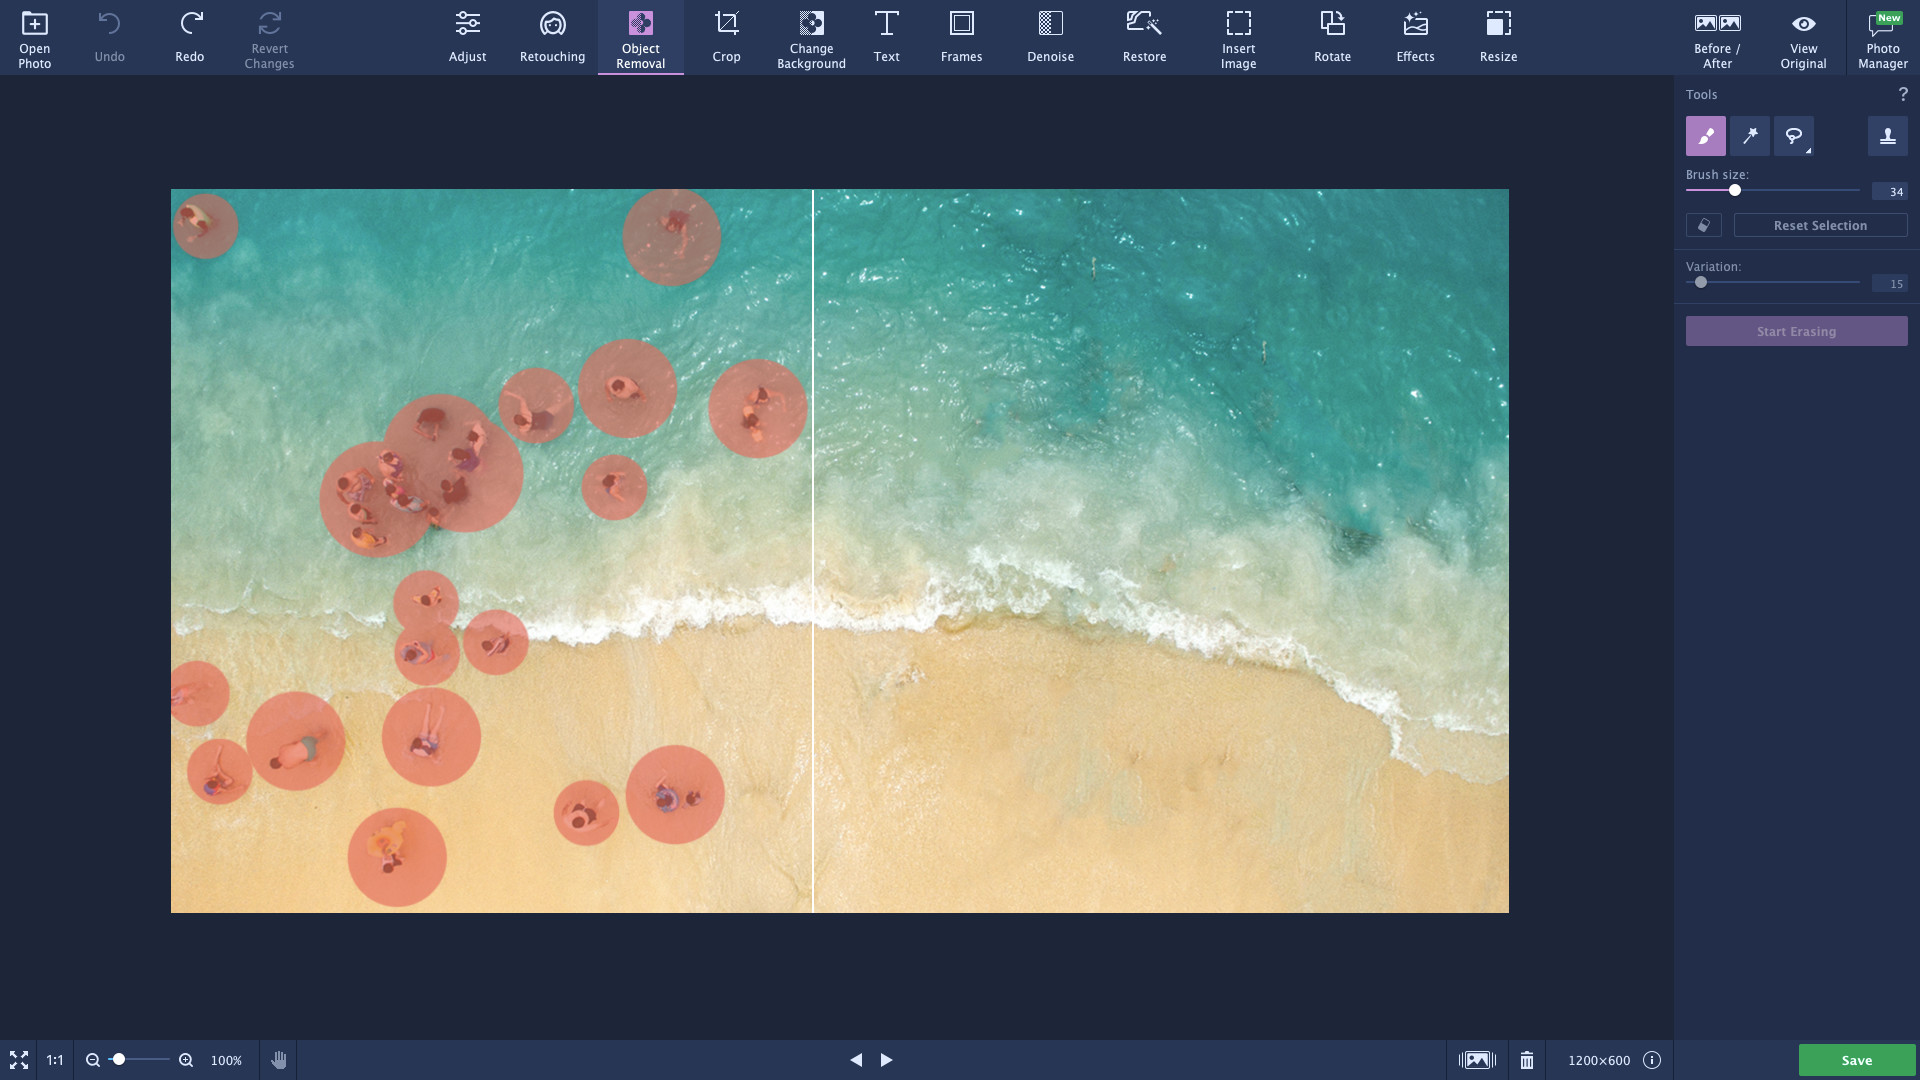Click the trash delete icon
Screen dimensions: 1920x1080
(1526, 1060)
